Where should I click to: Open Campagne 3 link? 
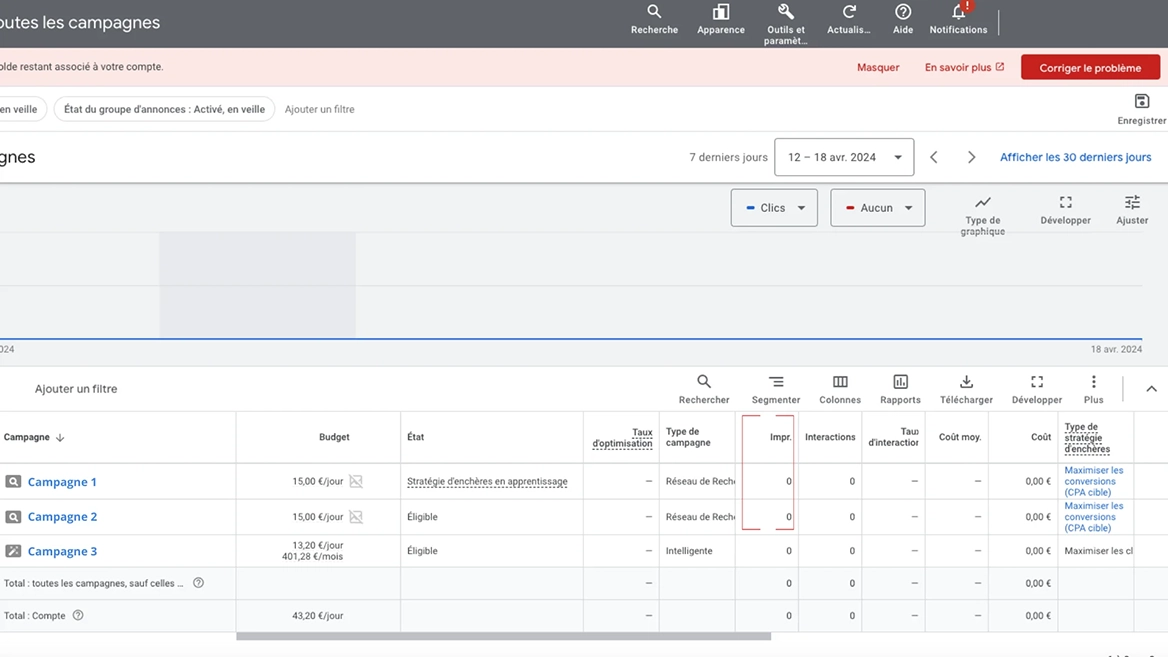coord(62,551)
